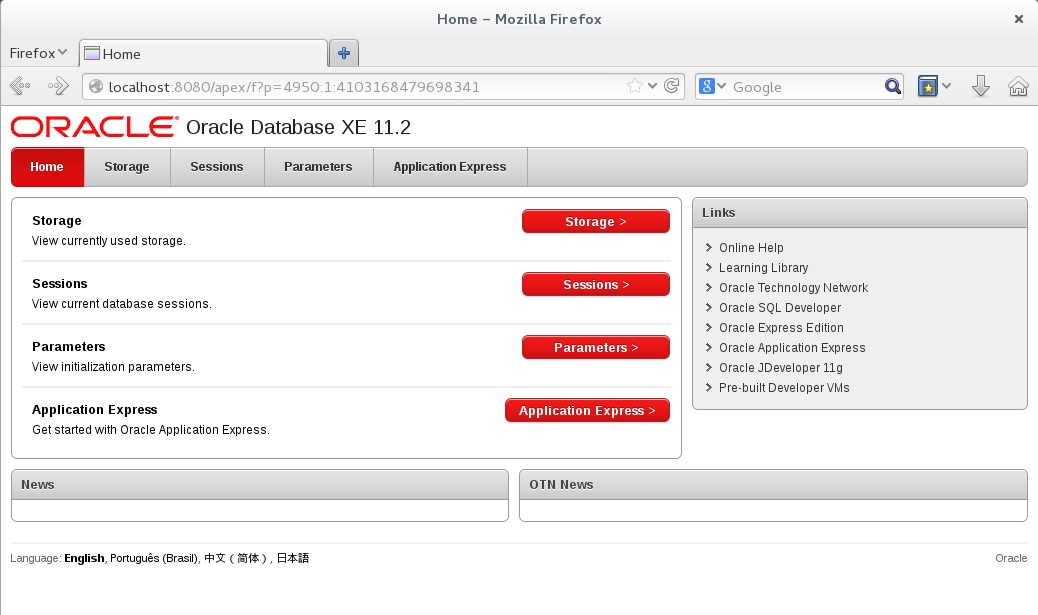Expand the Firefox application menu
The height and width of the screenshot is (615, 1038).
click(x=38, y=53)
